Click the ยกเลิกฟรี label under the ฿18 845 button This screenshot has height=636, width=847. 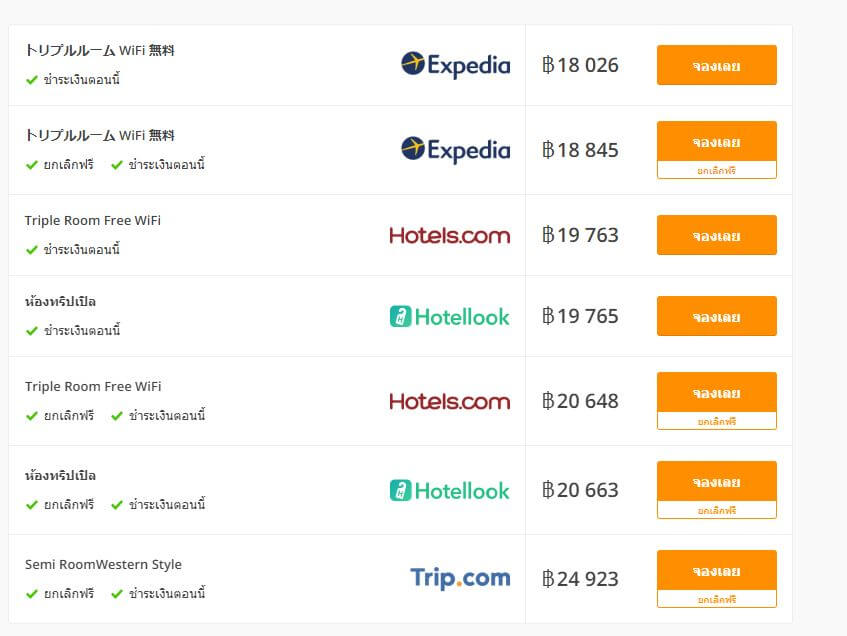717,170
